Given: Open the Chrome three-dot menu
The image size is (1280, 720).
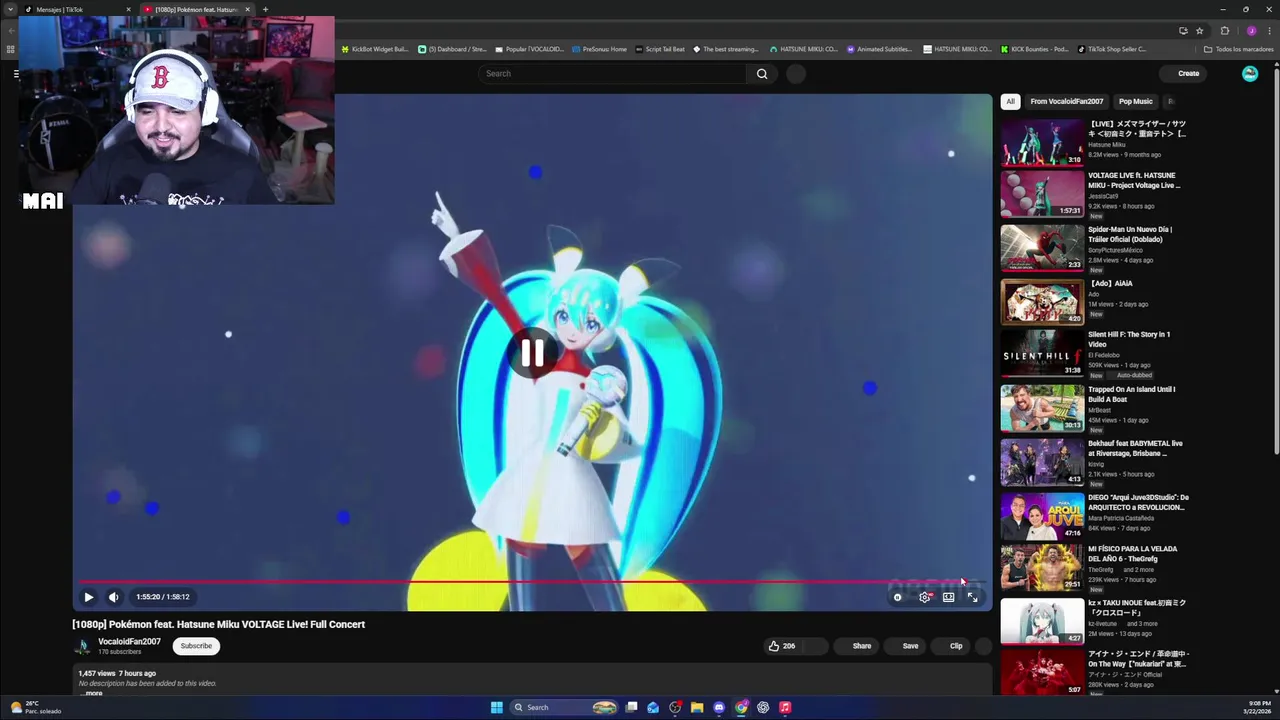Looking at the screenshot, I should [x=1269, y=30].
